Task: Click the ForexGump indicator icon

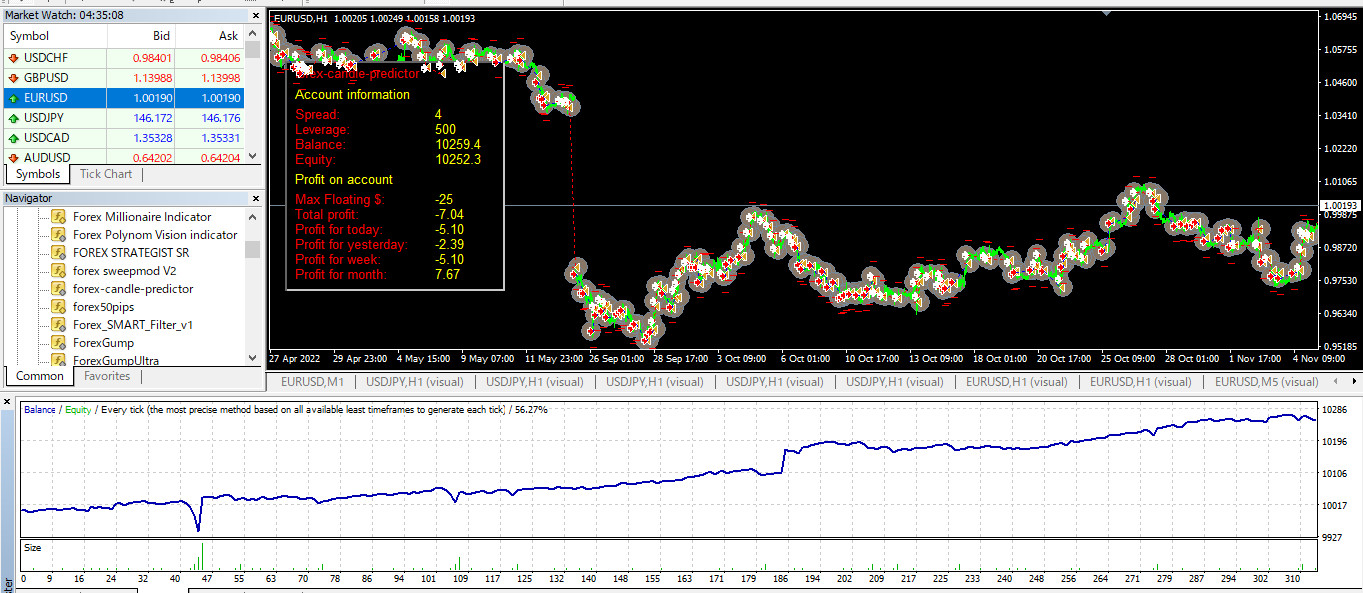Action: tap(58, 343)
